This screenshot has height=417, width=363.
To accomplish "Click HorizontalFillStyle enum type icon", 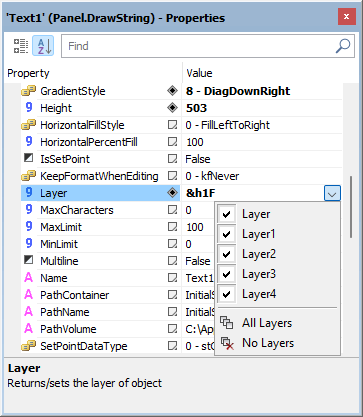I will pos(29,125).
